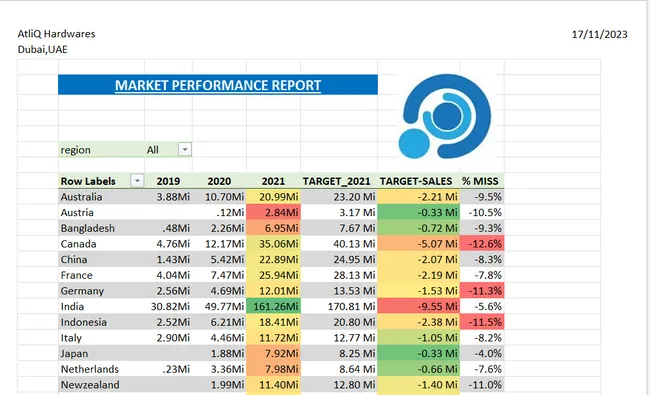Click the TARGET_2021 column header
The image size is (650, 395).
click(x=336, y=181)
